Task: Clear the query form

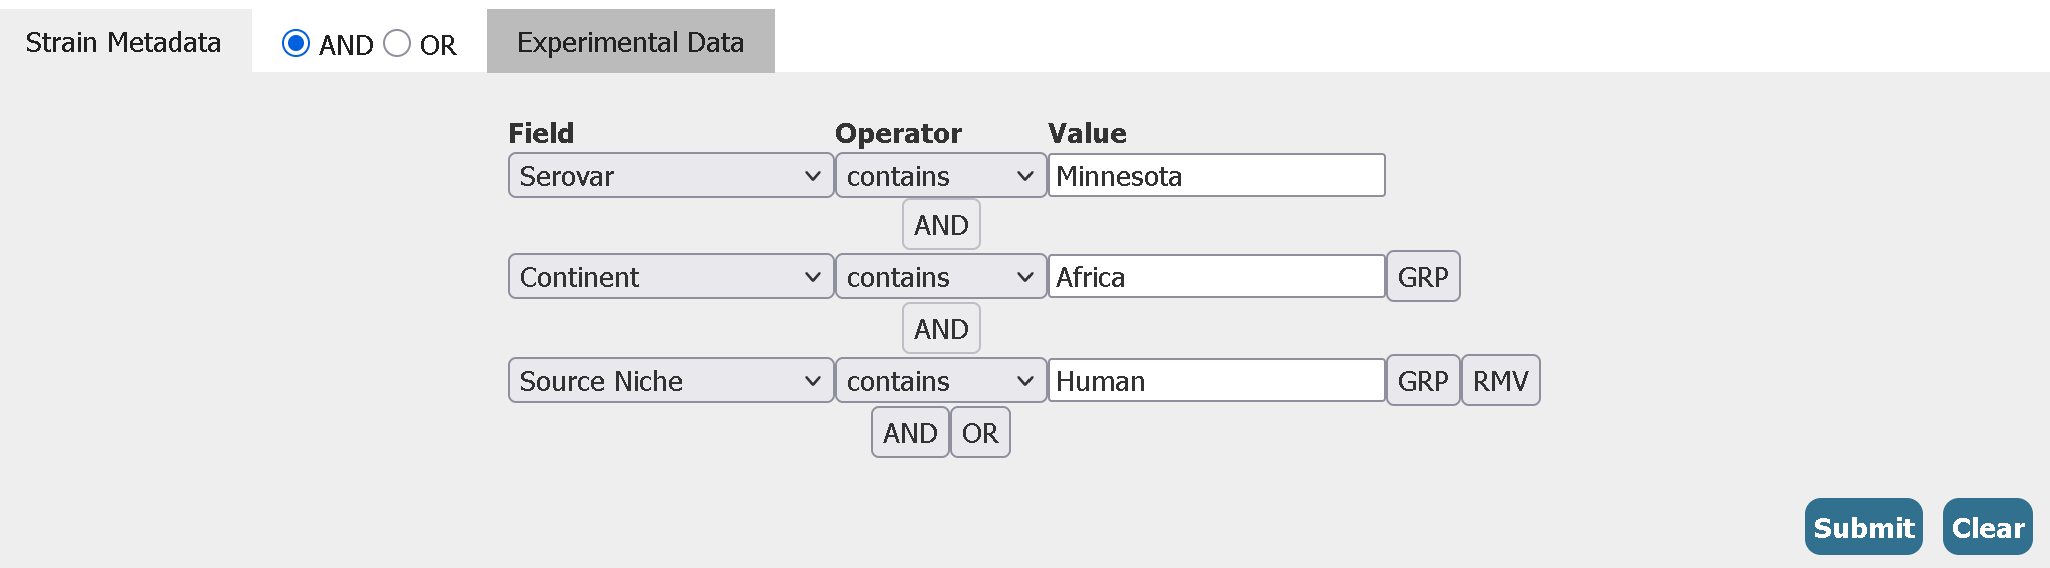Action: [1987, 527]
